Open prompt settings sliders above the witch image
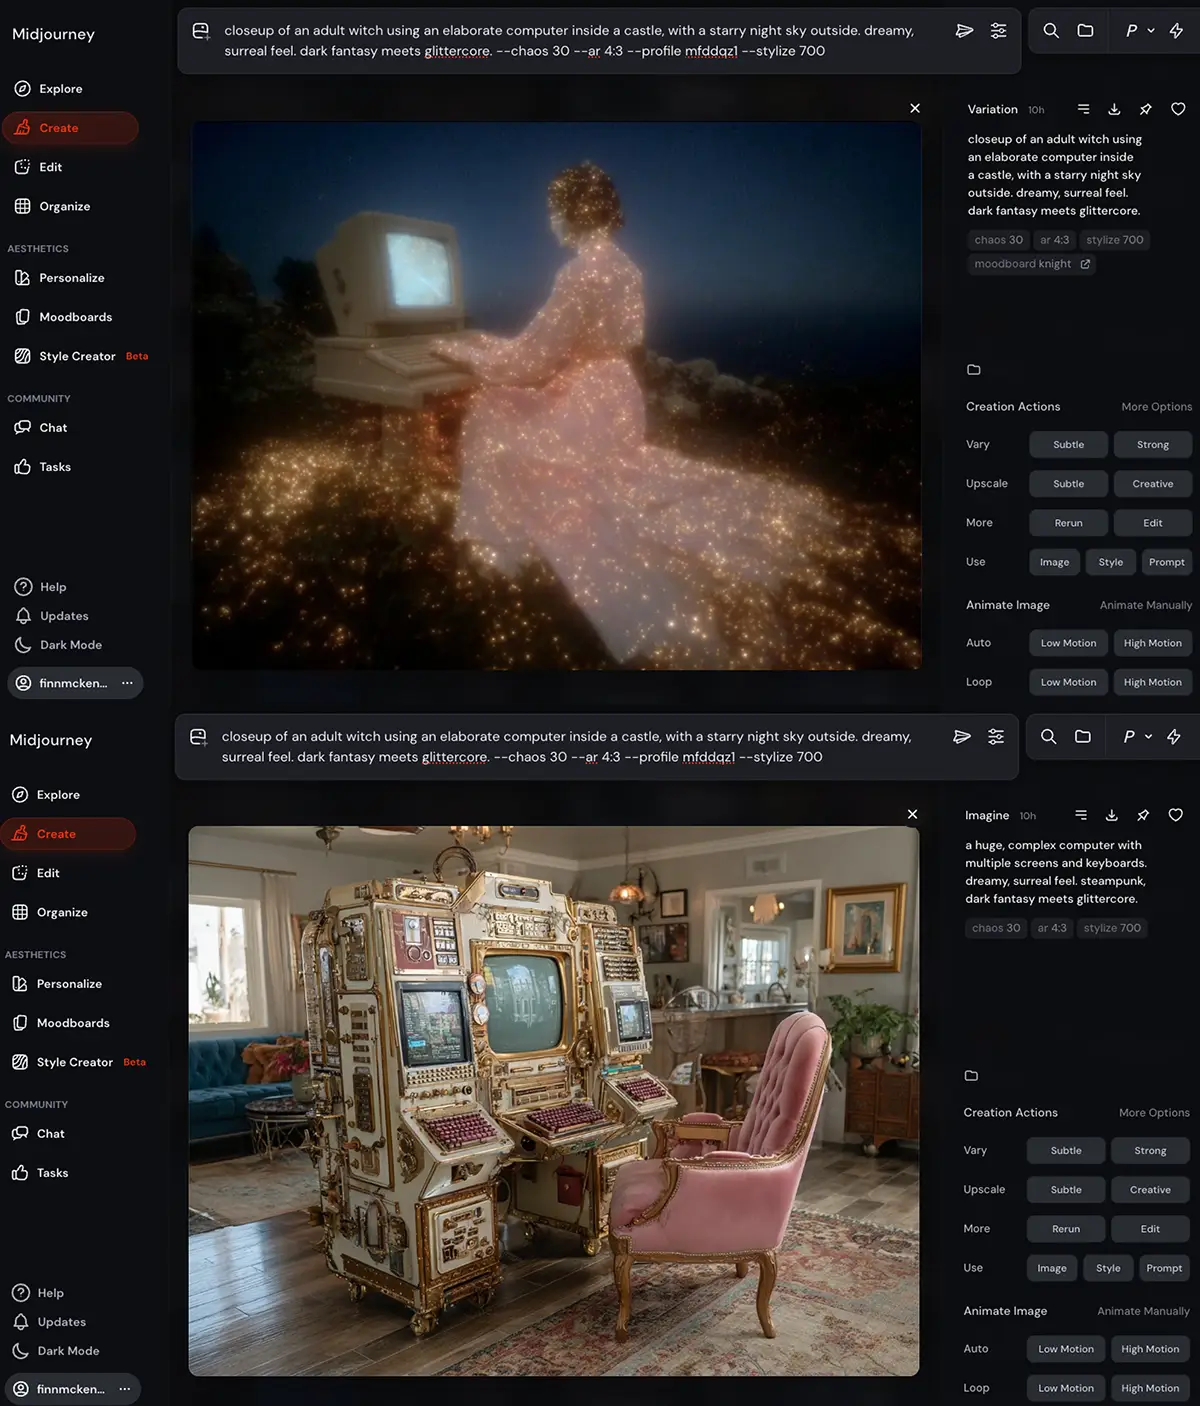This screenshot has height=1406, width=1200. [998, 31]
